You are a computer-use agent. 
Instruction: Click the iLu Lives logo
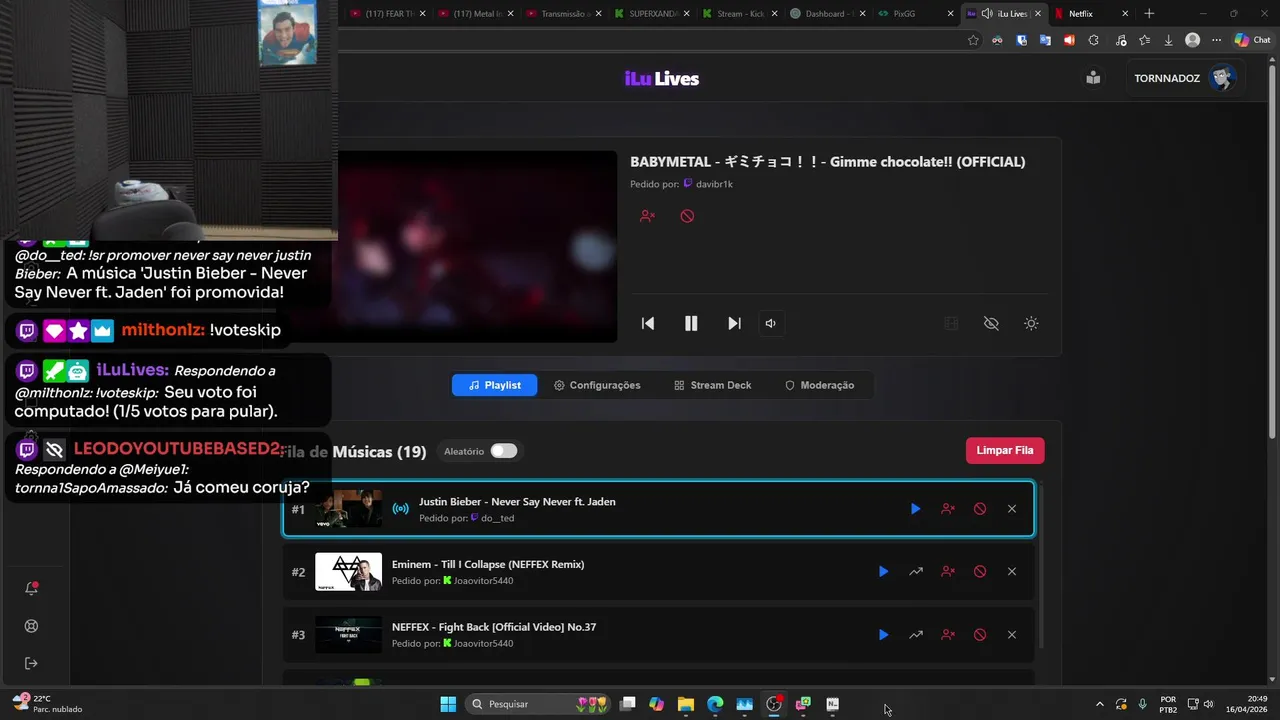(662, 79)
